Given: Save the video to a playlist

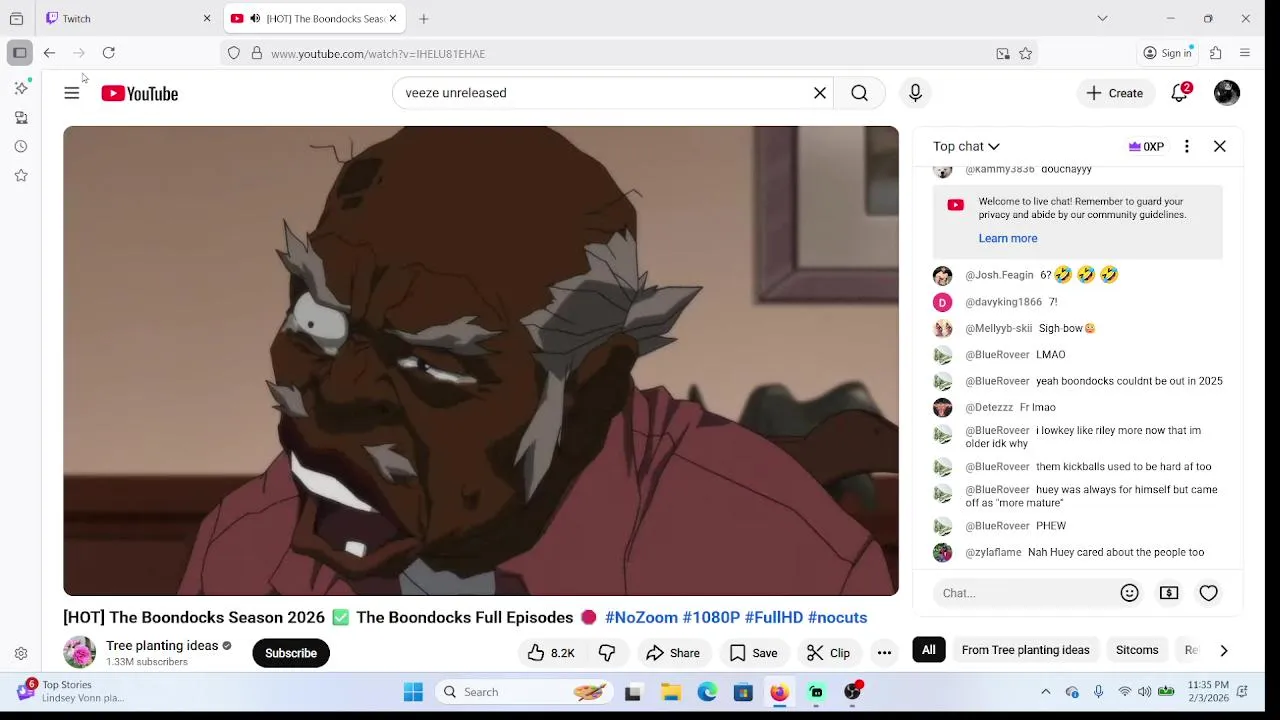Looking at the screenshot, I should tap(754, 653).
